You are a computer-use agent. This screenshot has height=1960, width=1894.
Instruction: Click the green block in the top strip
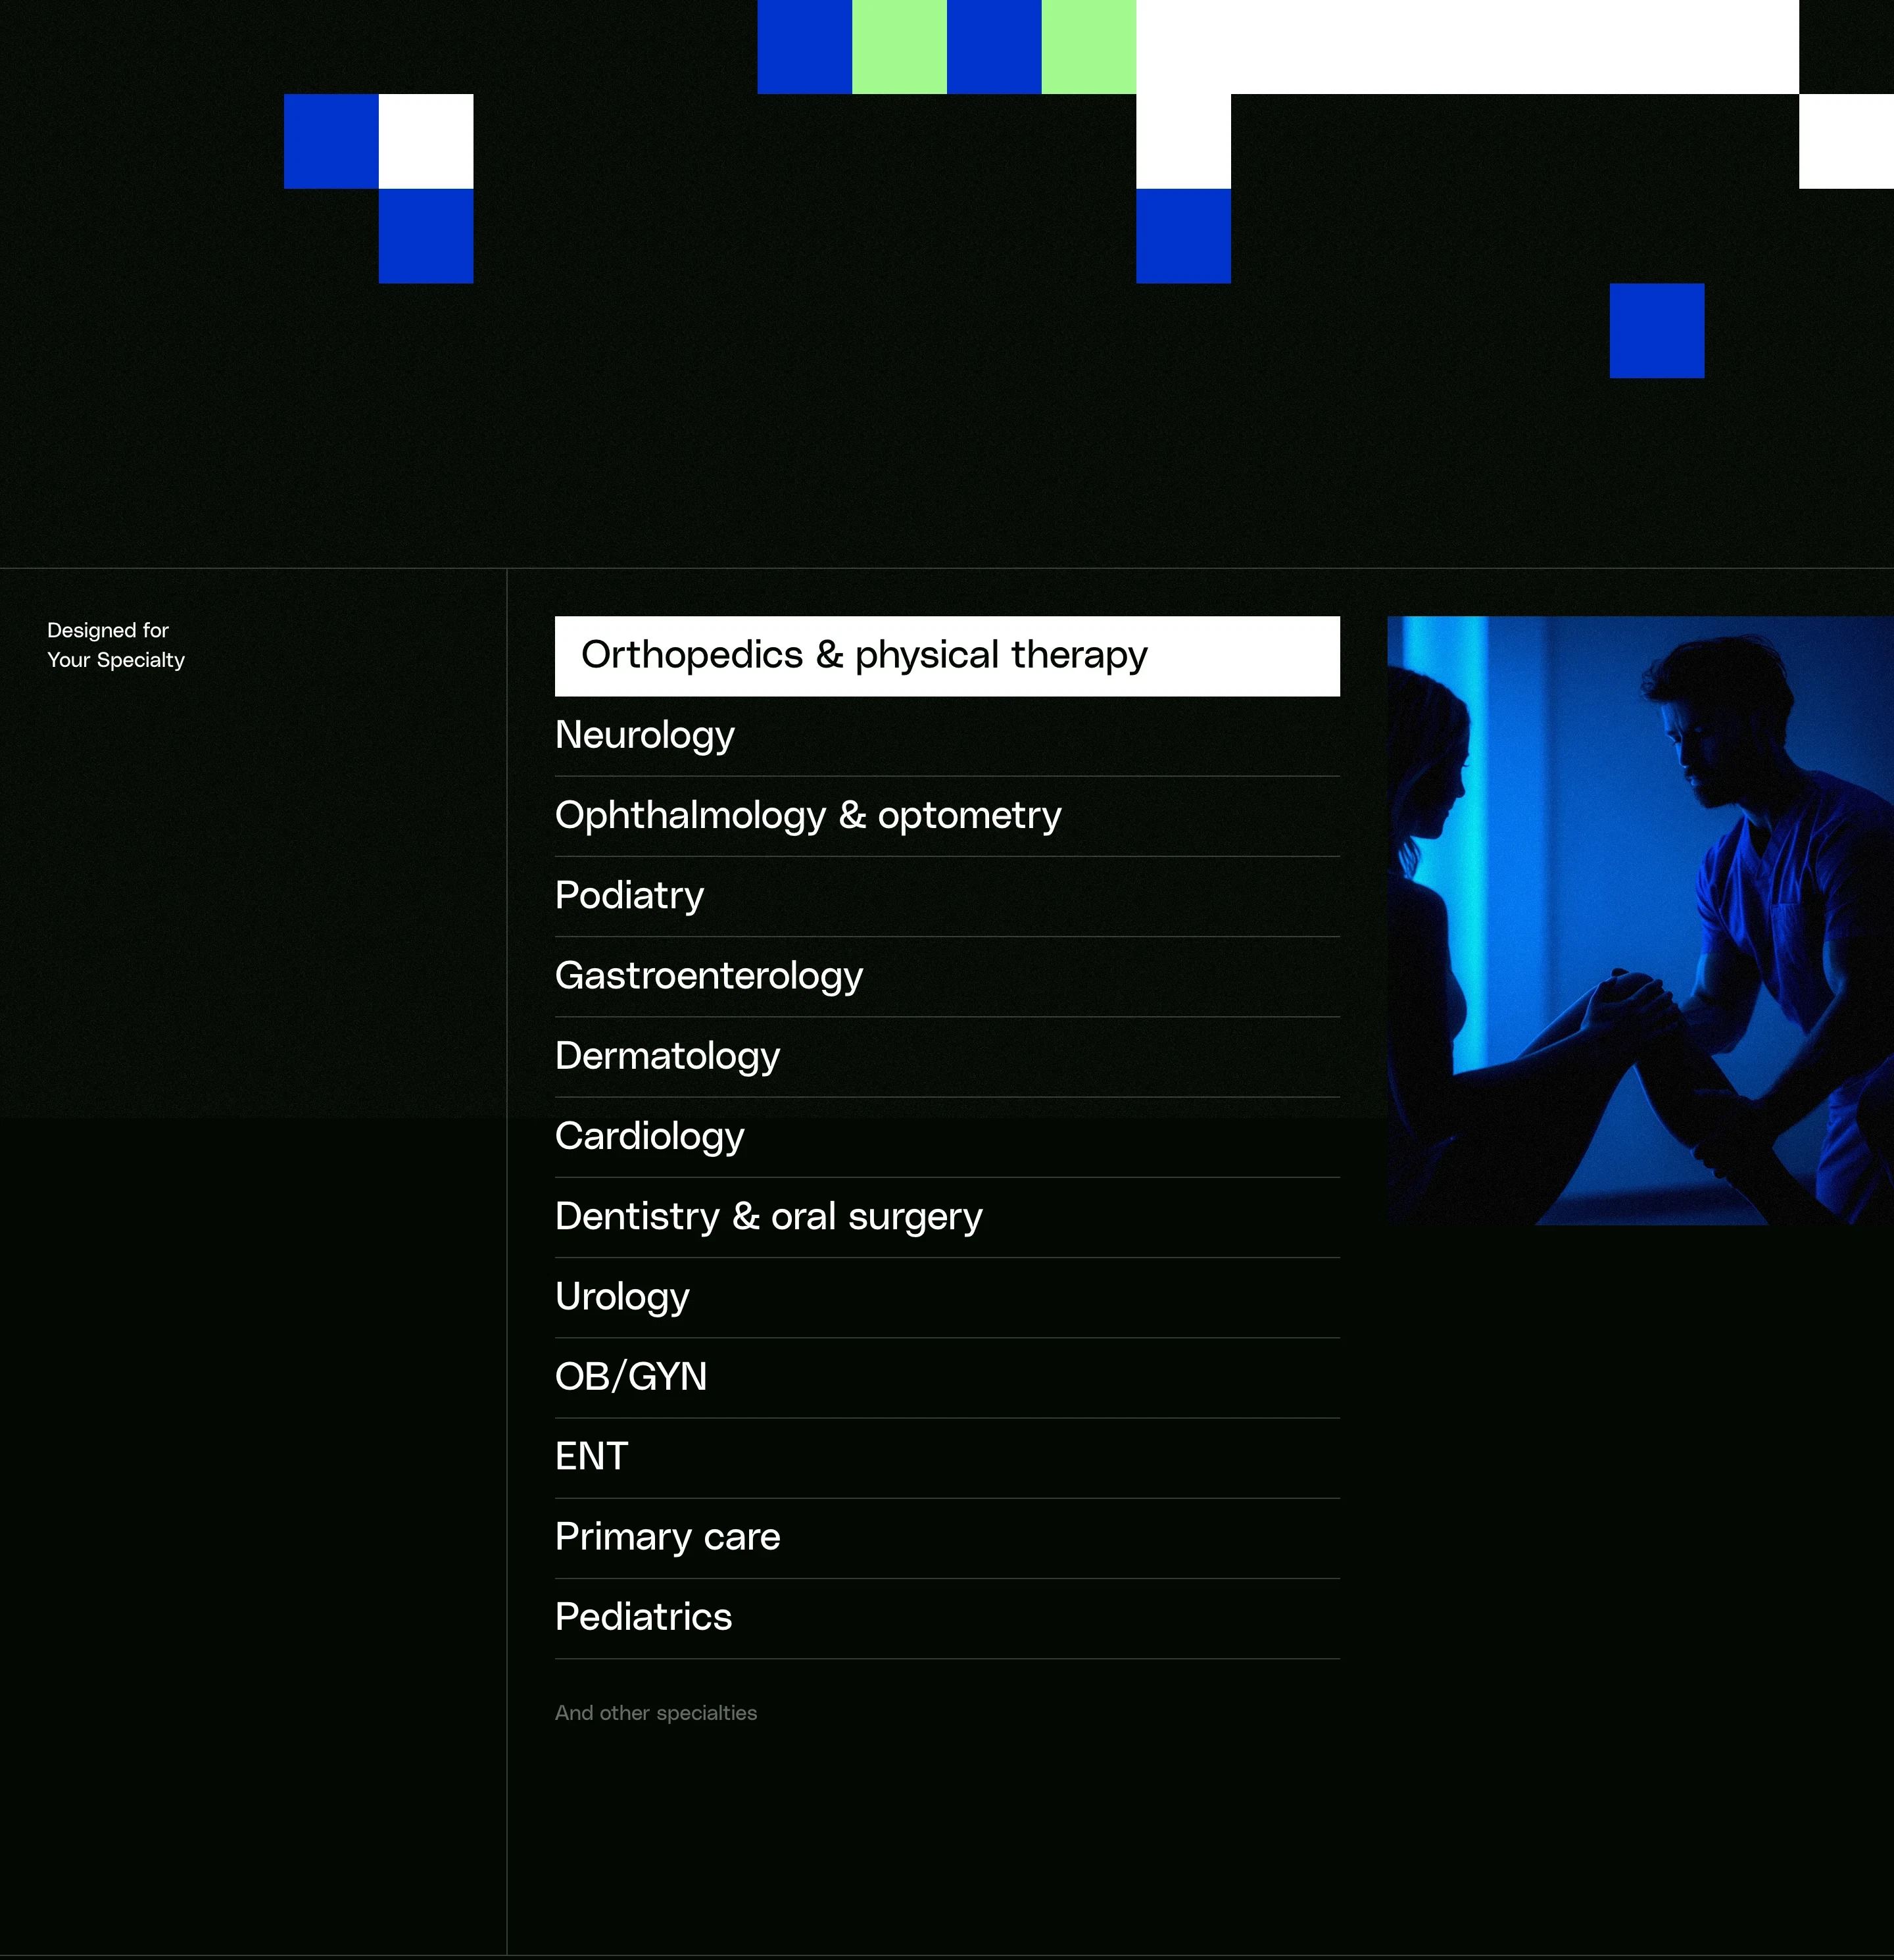coord(898,45)
